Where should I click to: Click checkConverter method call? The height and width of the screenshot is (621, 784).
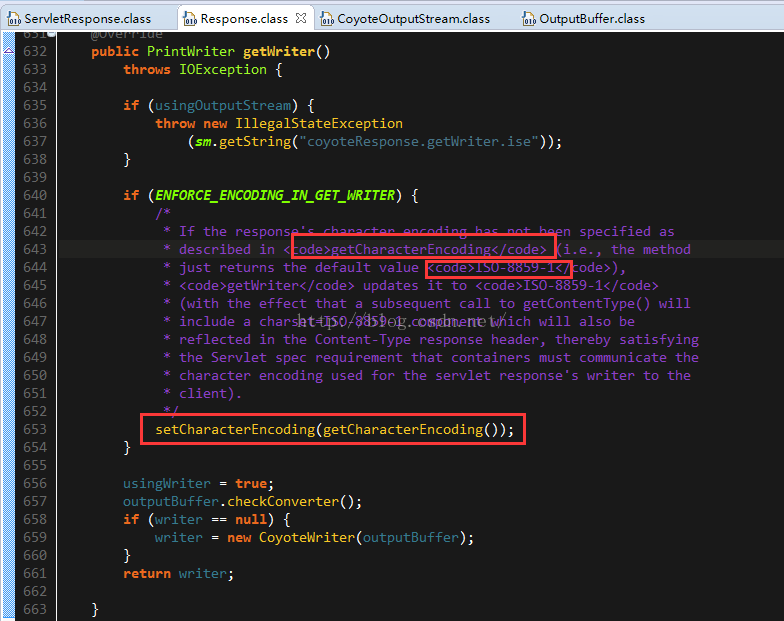(x=282, y=502)
